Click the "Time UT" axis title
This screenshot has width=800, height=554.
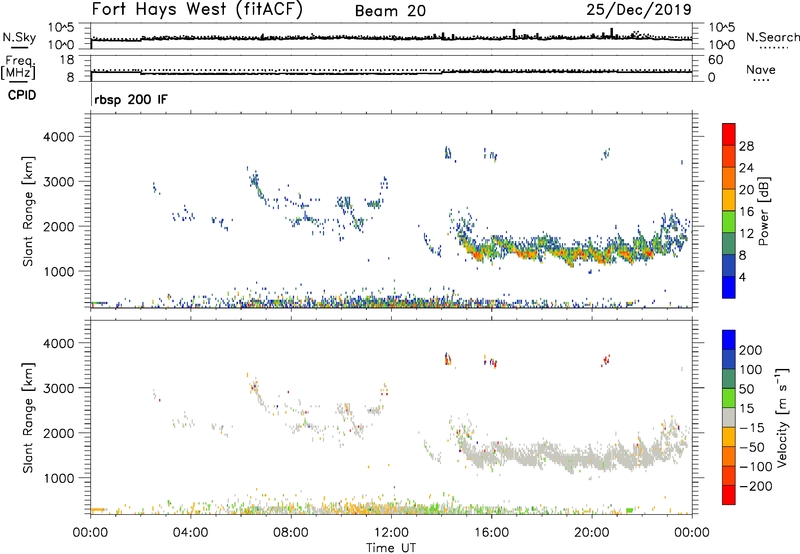391,547
